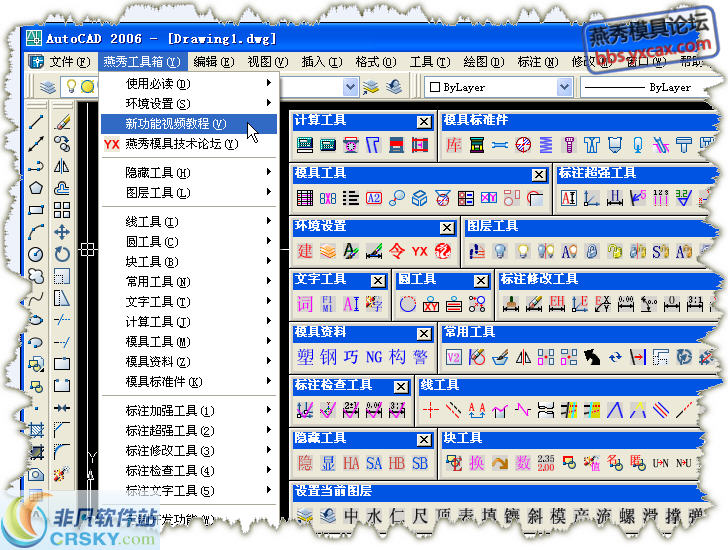Screen dimensions: 728x550
Task: Click the 塑 icon in 模具资料
Action: tap(305, 357)
